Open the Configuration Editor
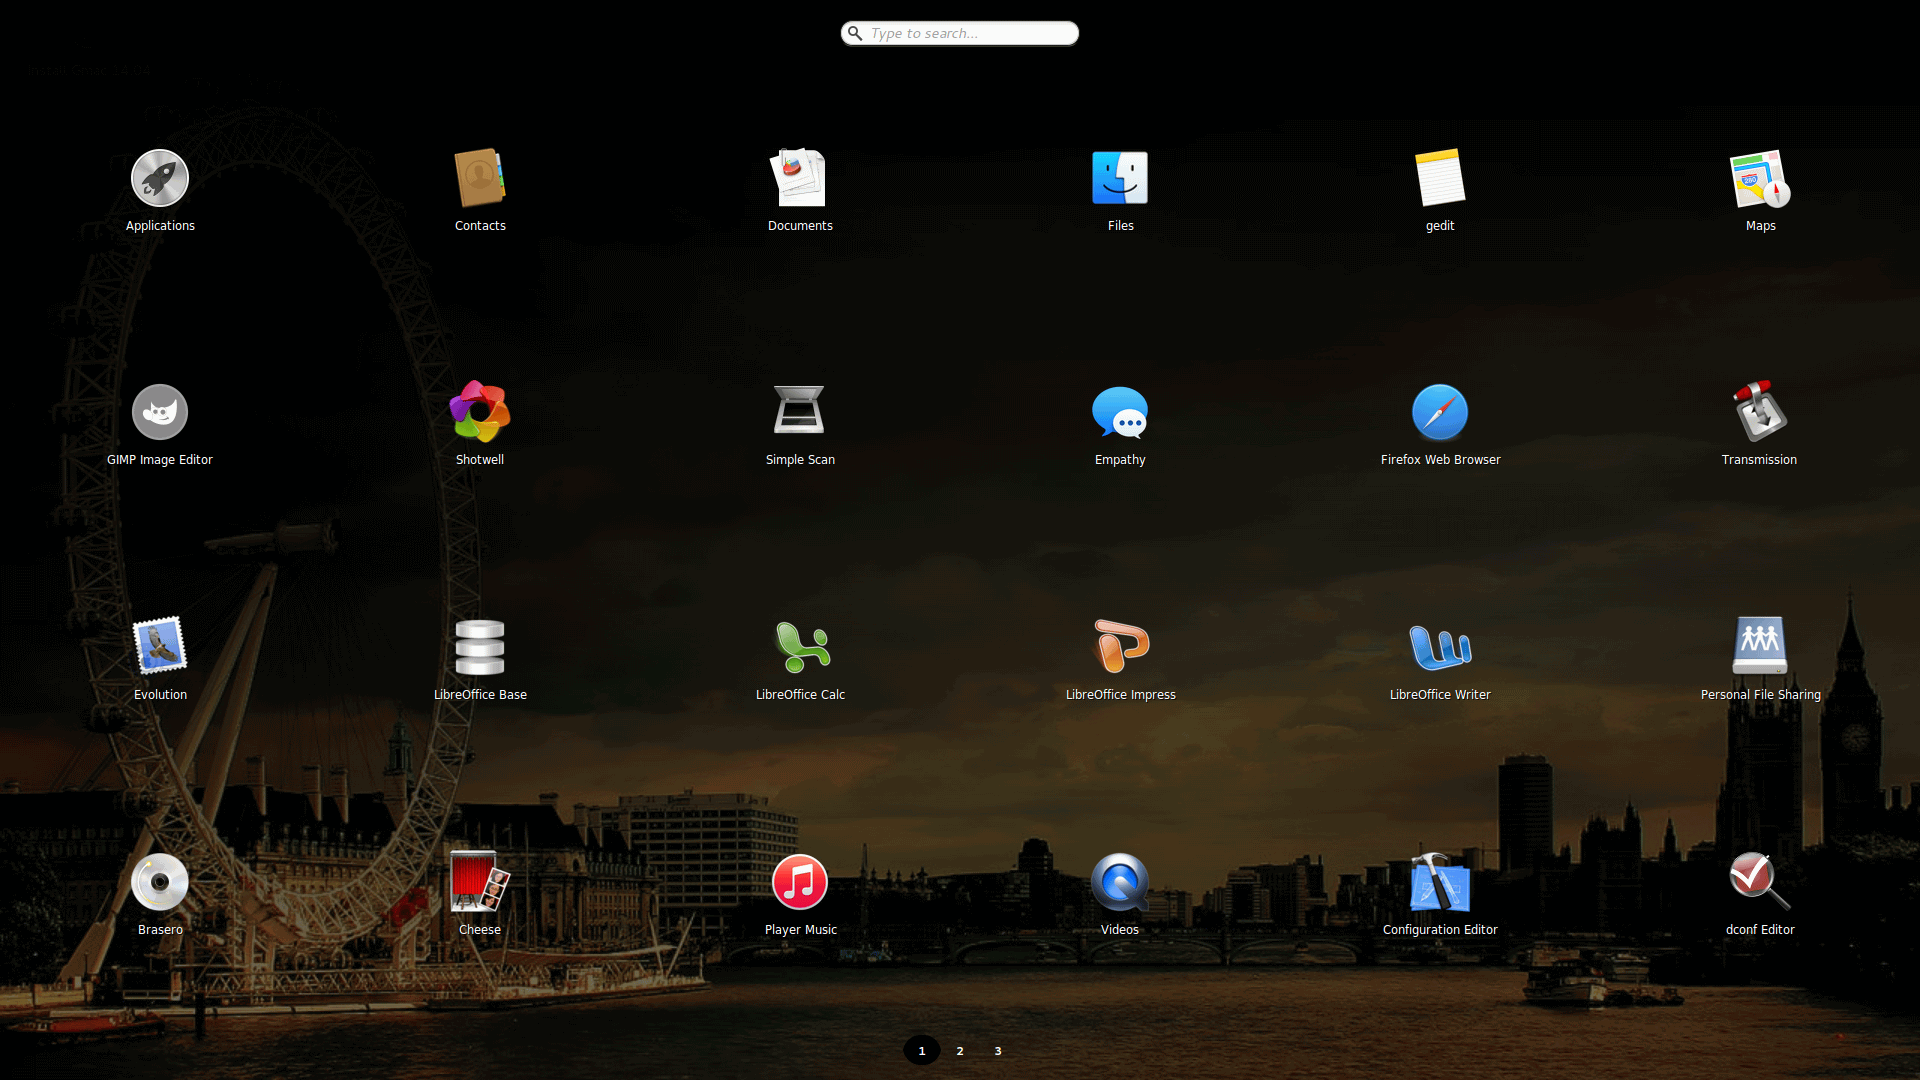Viewport: 1920px width, 1080px height. tap(1440, 882)
